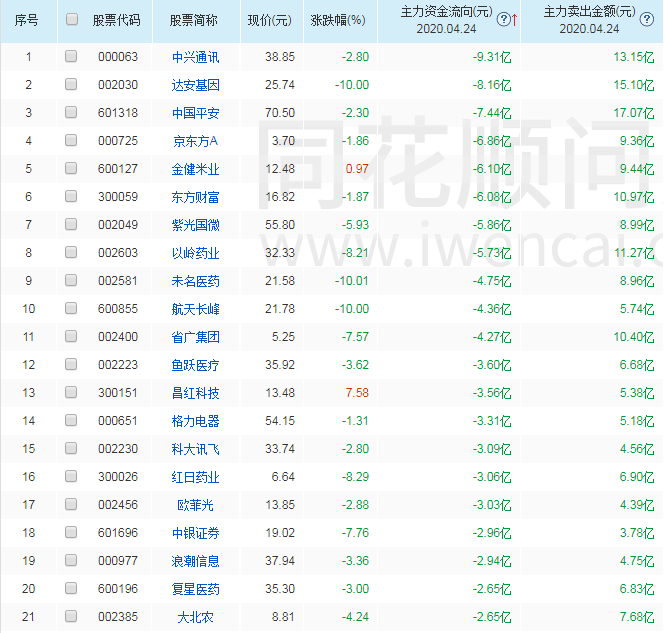The image size is (664, 633).
Task: Tick checkbox for 000725 京东方A
Action: (x=71, y=140)
